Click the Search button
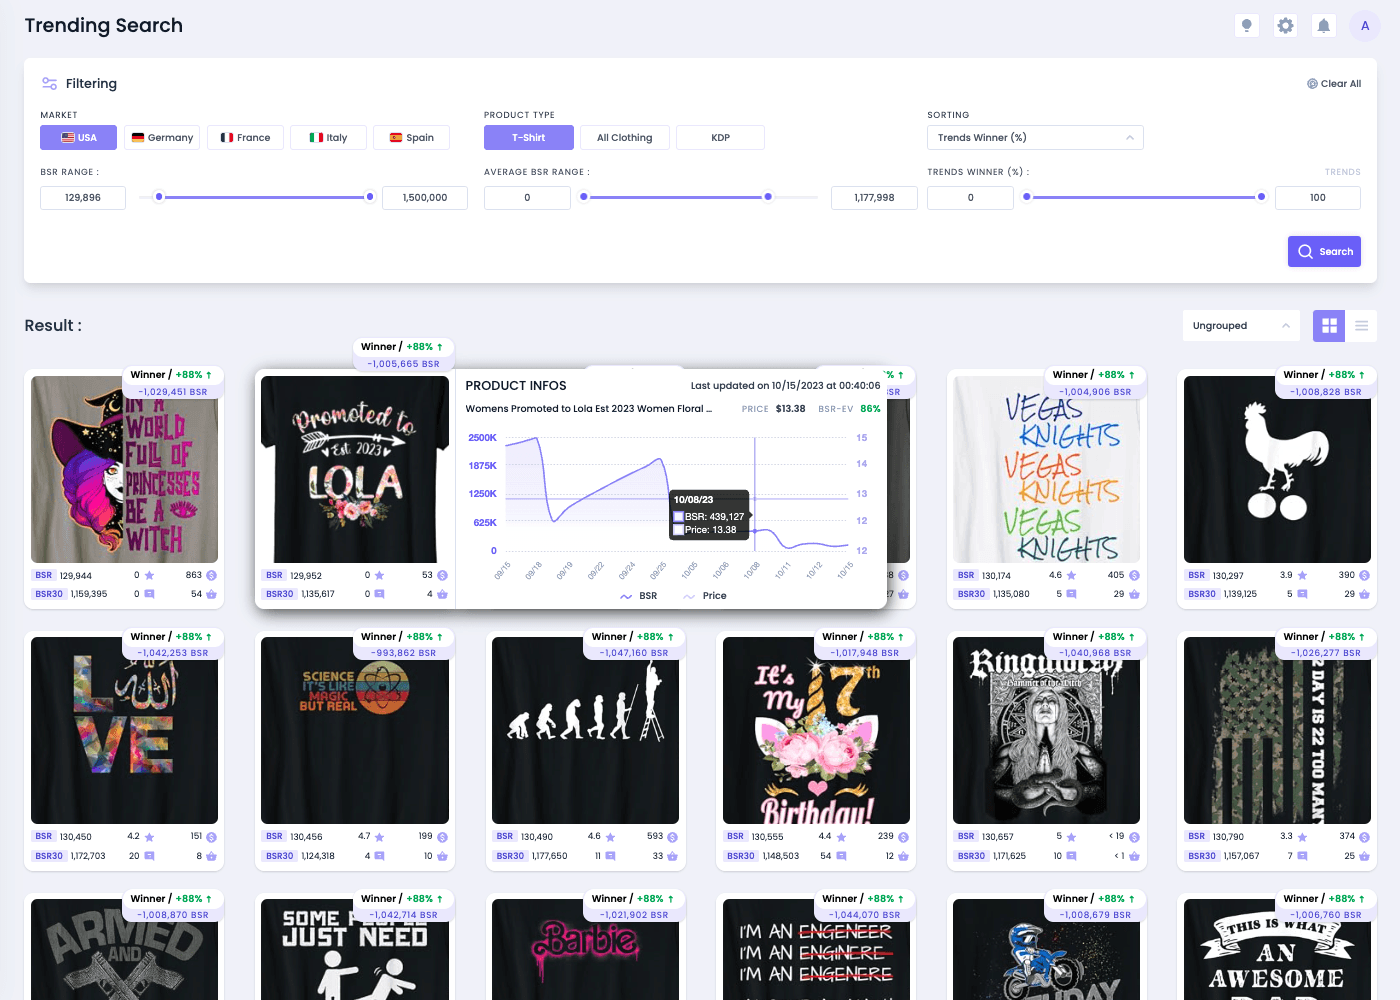This screenshot has height=1000, width=1400. coord(1324,252)
